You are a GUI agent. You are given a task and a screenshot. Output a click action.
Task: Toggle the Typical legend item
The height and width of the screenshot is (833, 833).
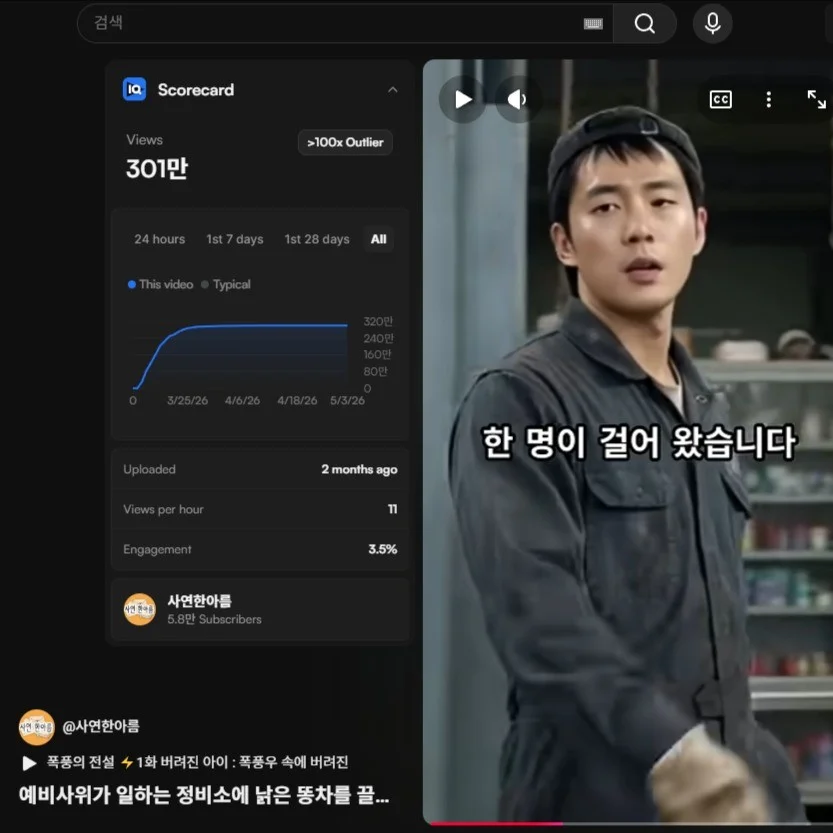coord(226,284)
